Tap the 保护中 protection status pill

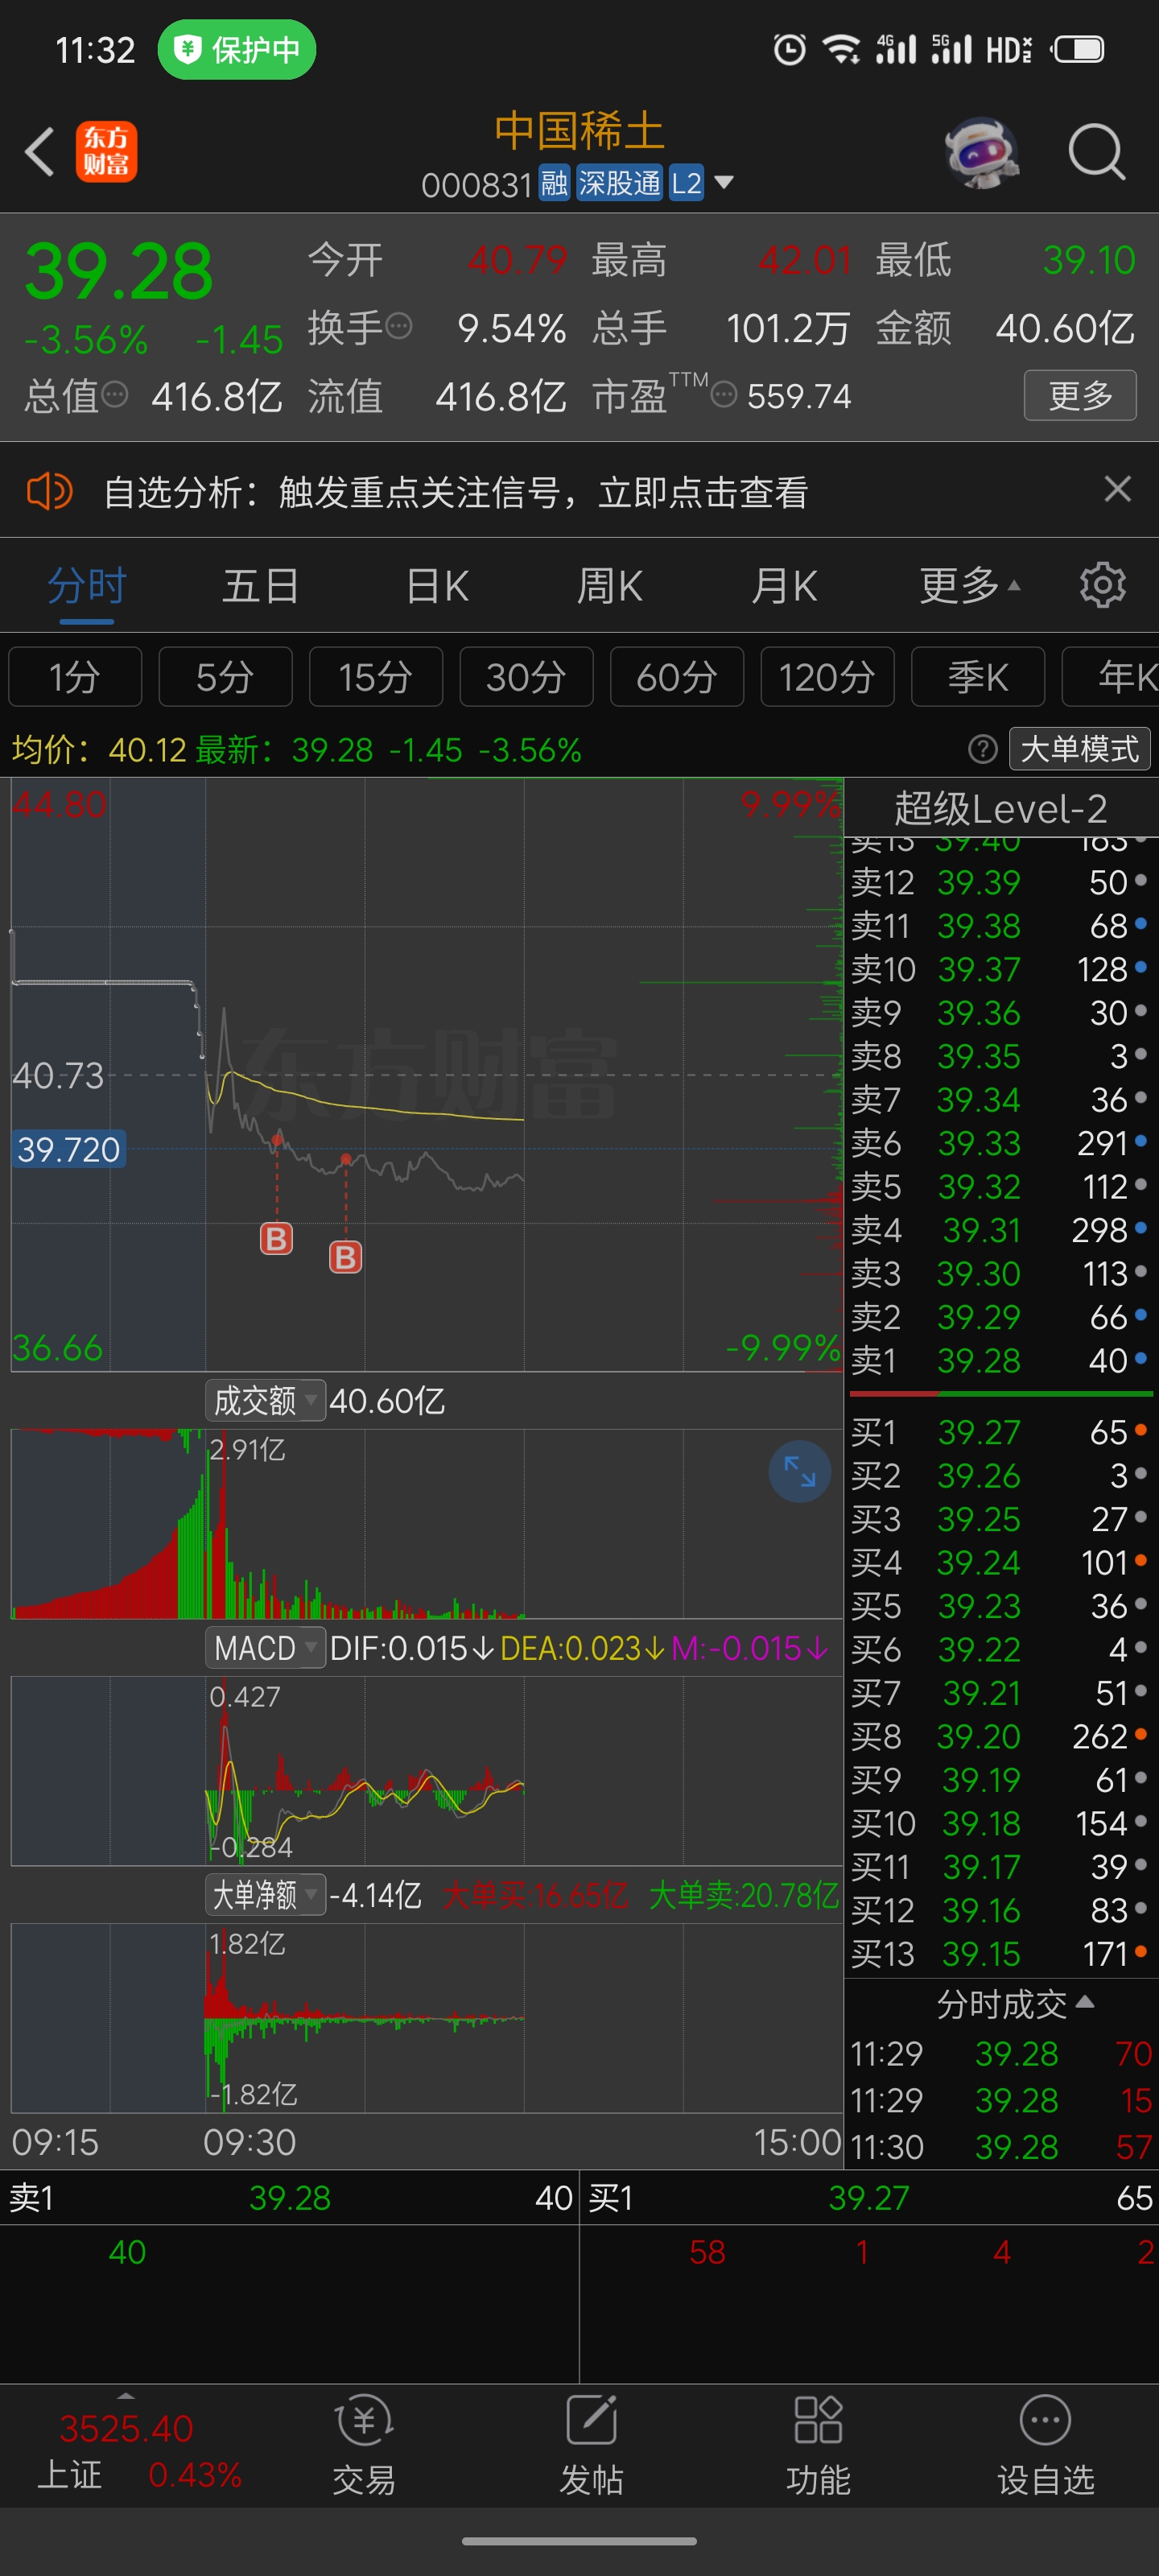tap(237, 49)
